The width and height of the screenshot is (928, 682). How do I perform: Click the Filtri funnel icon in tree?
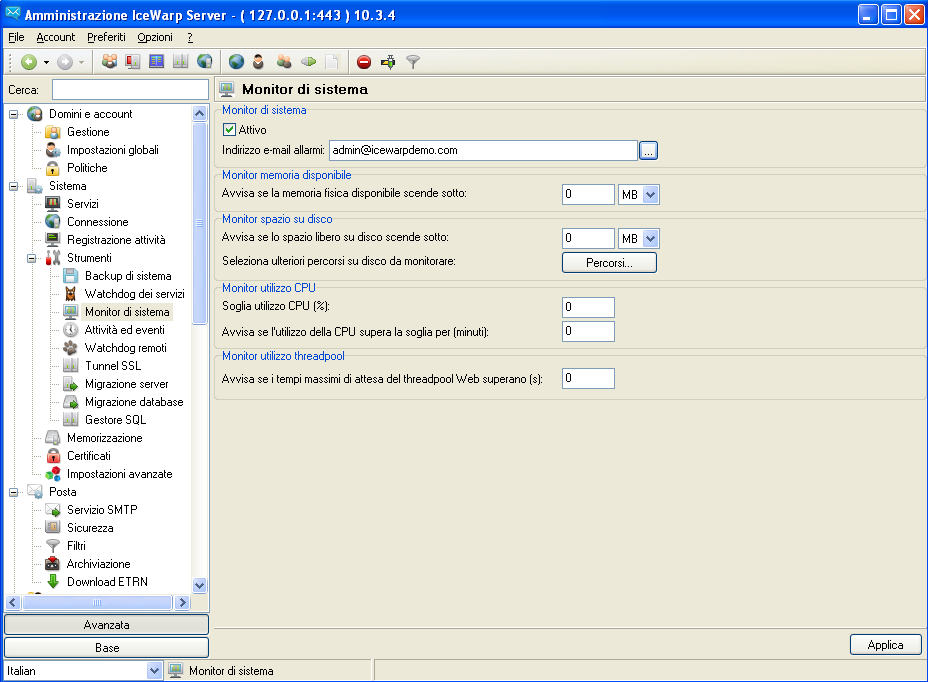(53, 546)
